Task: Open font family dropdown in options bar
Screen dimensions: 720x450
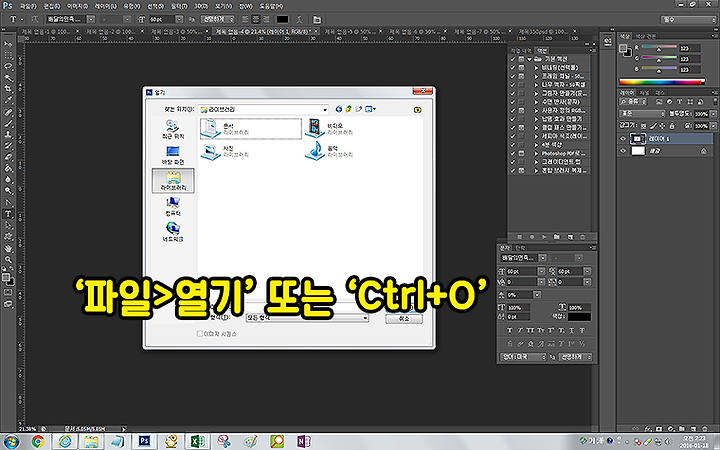Action: [x=91, y=19]
